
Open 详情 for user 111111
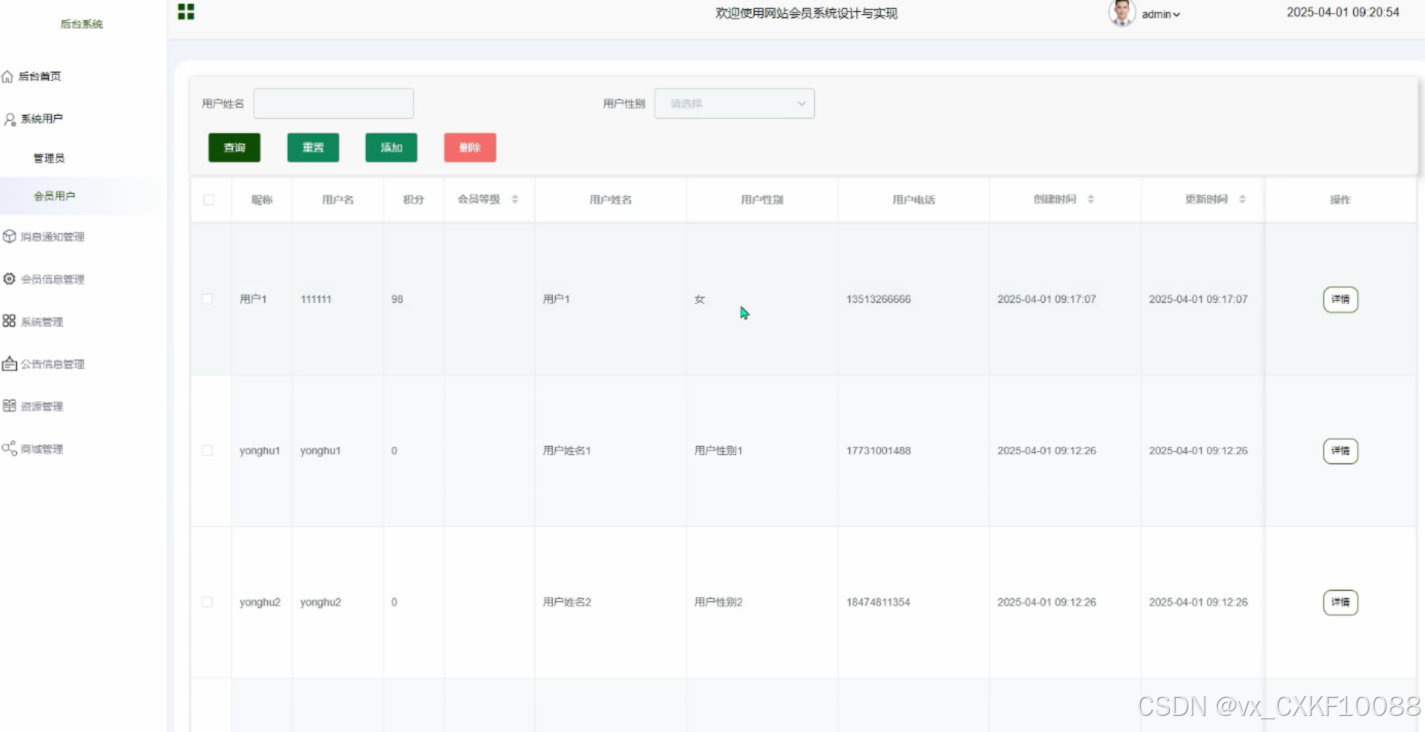(1340, 299)
